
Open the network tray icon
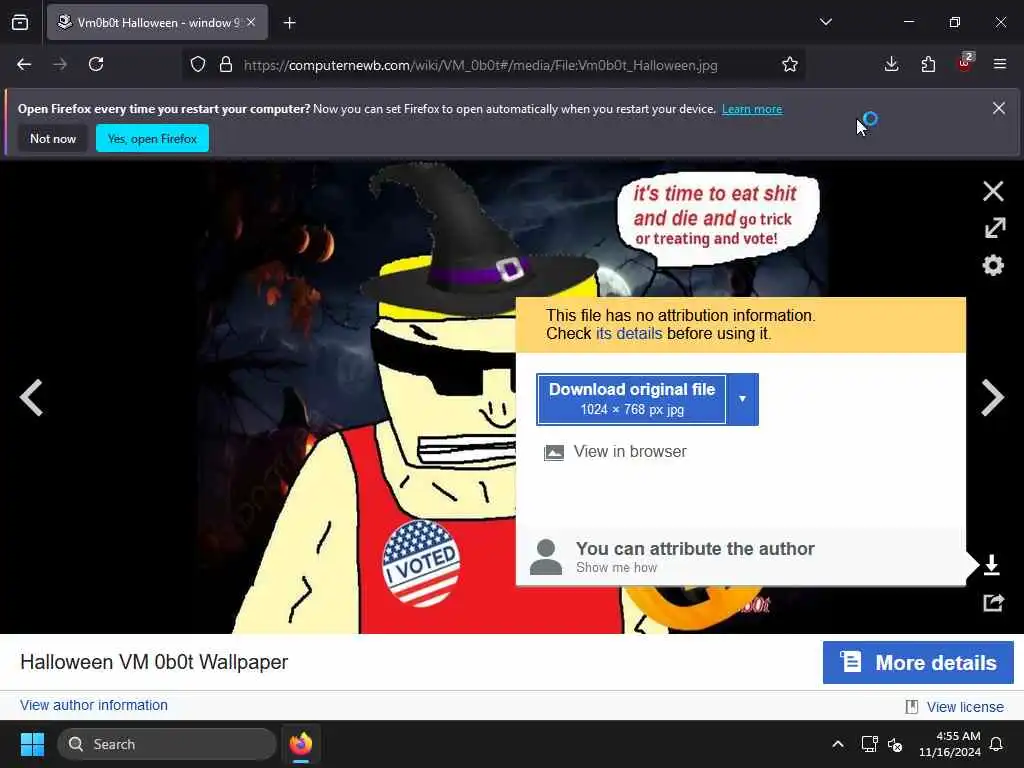coord(869,744)
